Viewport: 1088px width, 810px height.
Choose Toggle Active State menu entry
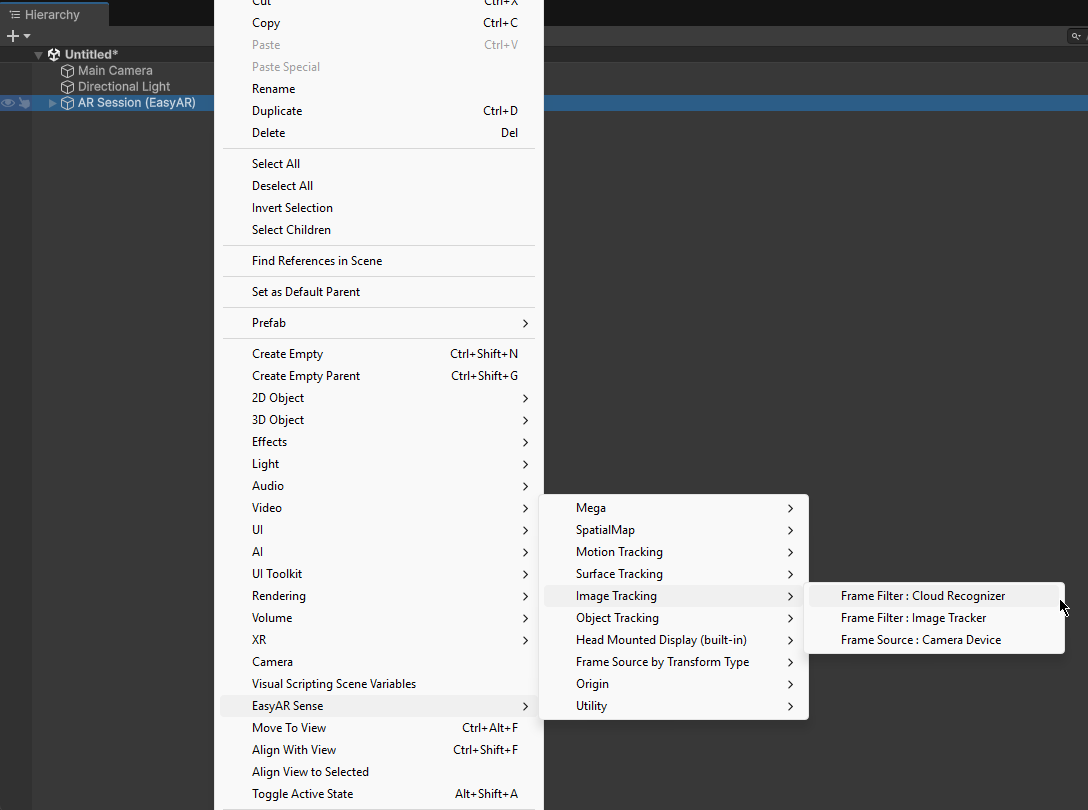tap(302, 794)
